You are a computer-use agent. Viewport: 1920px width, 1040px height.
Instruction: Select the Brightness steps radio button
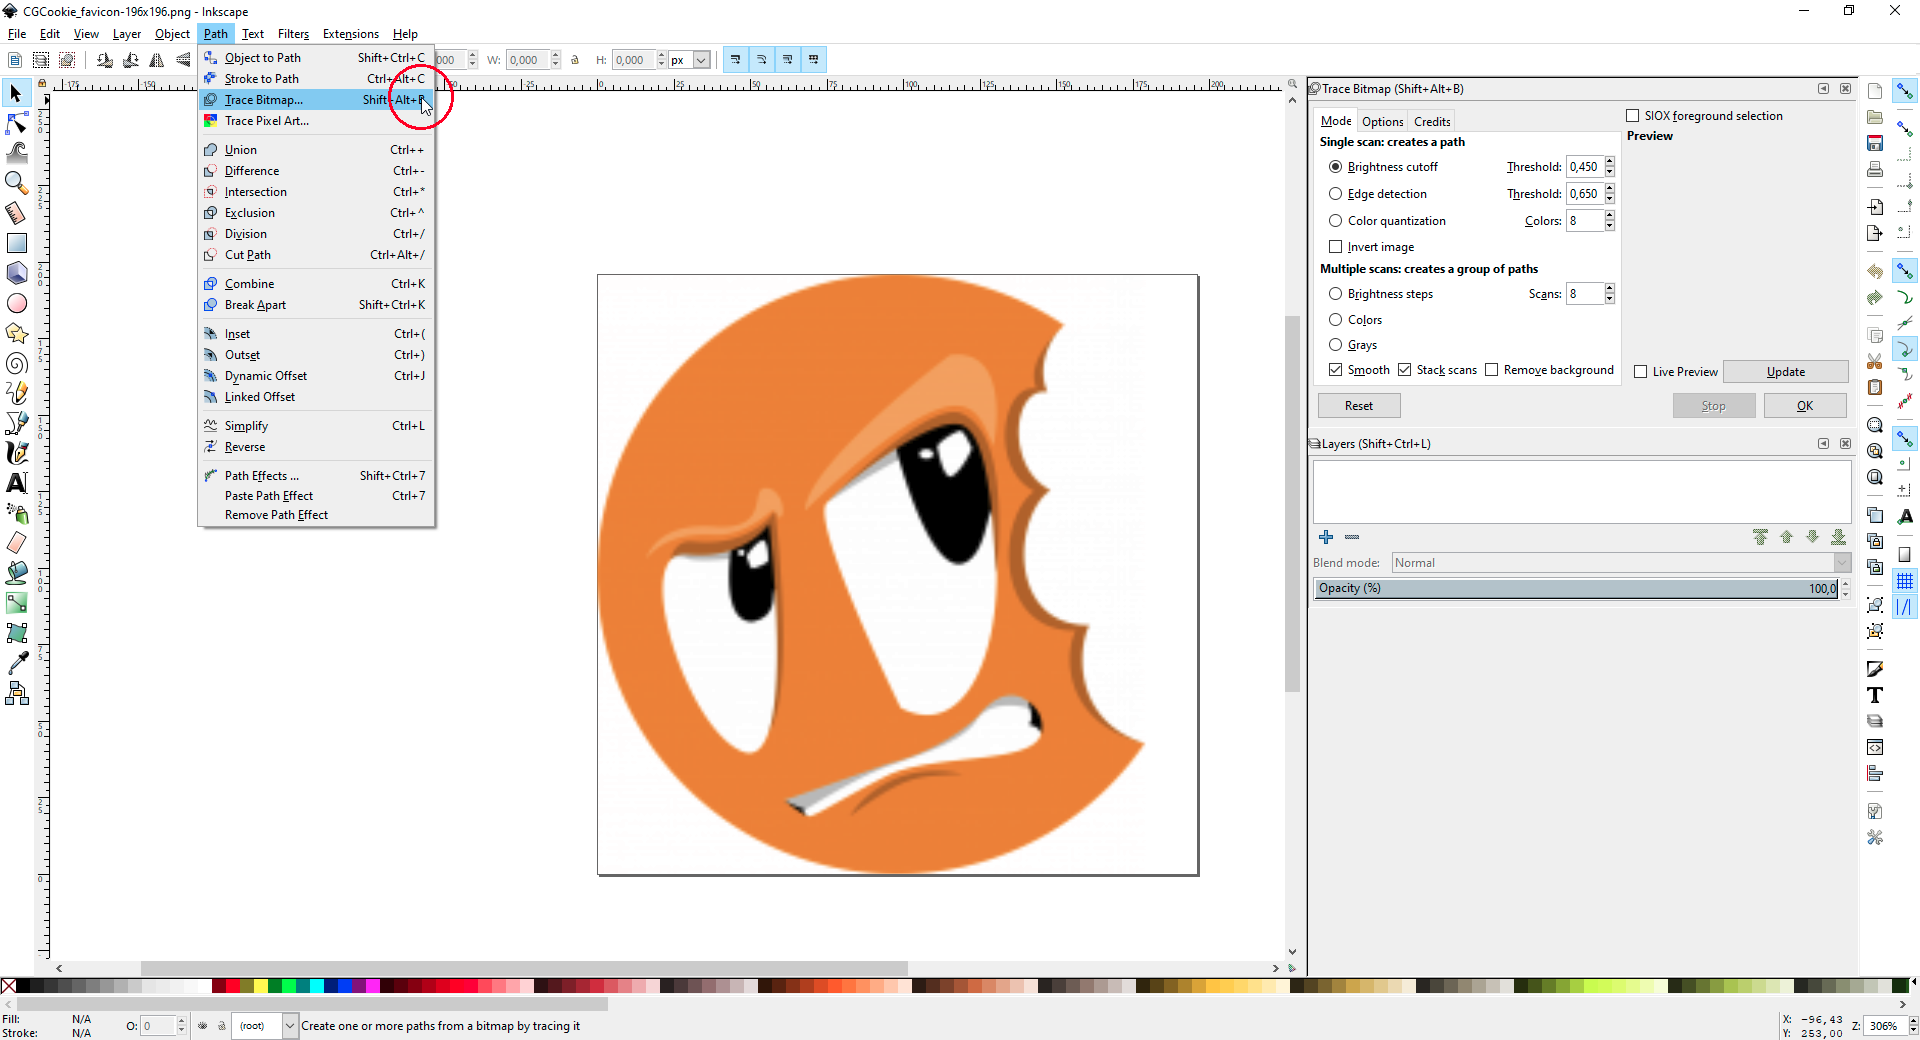click(x=1335, y=294)
